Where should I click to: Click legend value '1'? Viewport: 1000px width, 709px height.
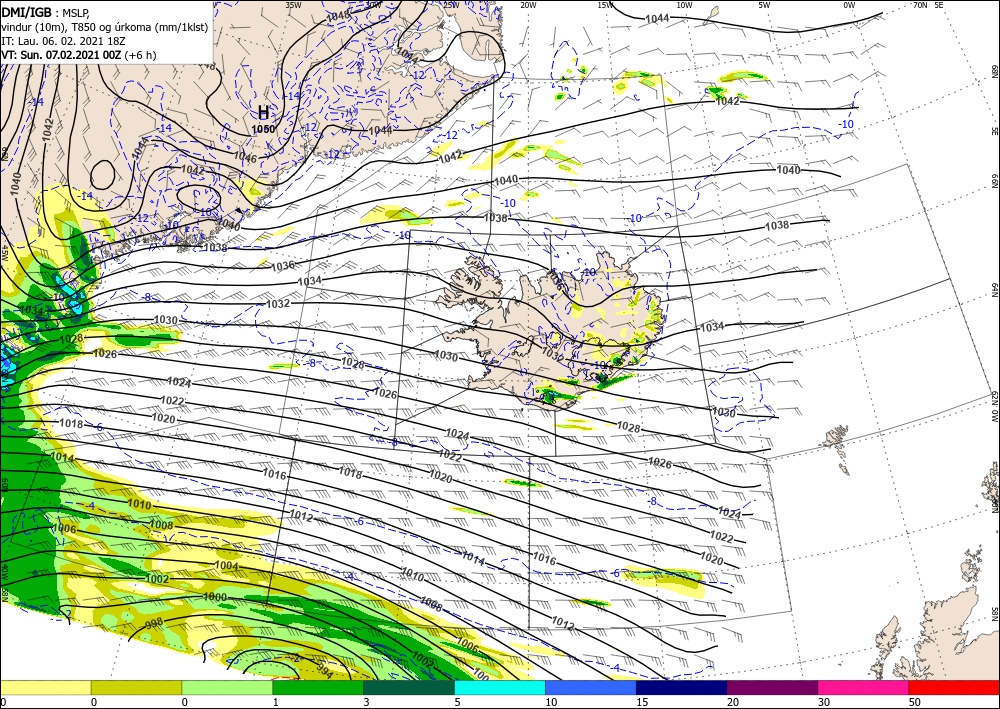point(276,702)
